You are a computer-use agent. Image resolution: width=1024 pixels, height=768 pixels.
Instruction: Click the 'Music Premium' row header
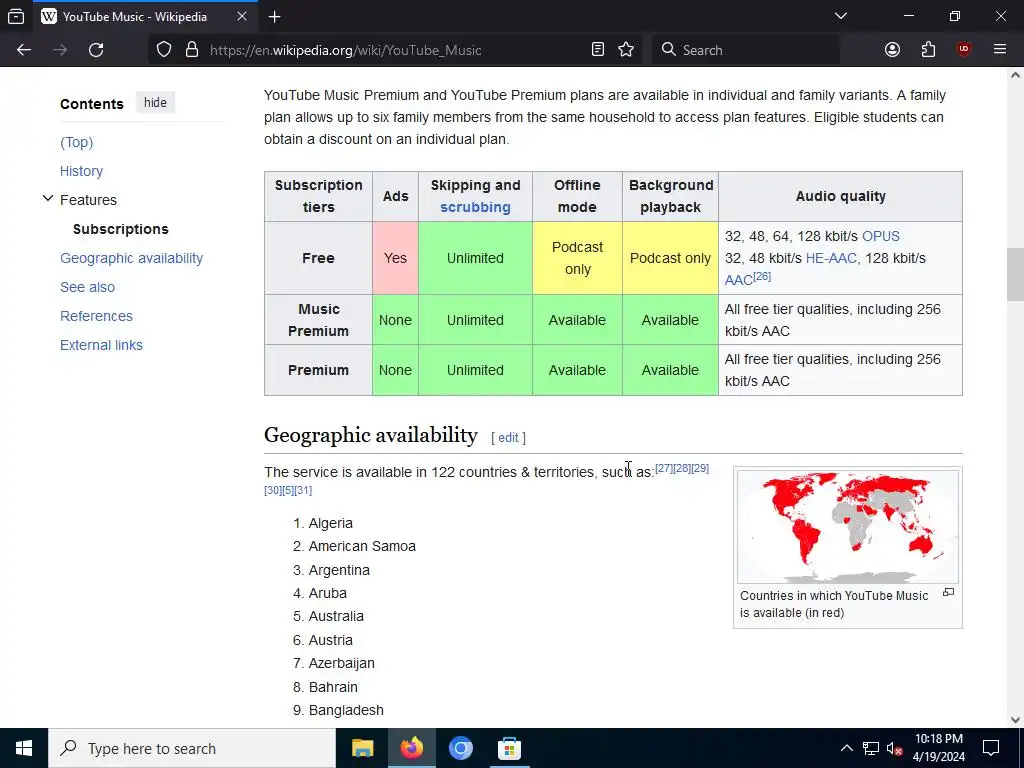tap(318, 320)
